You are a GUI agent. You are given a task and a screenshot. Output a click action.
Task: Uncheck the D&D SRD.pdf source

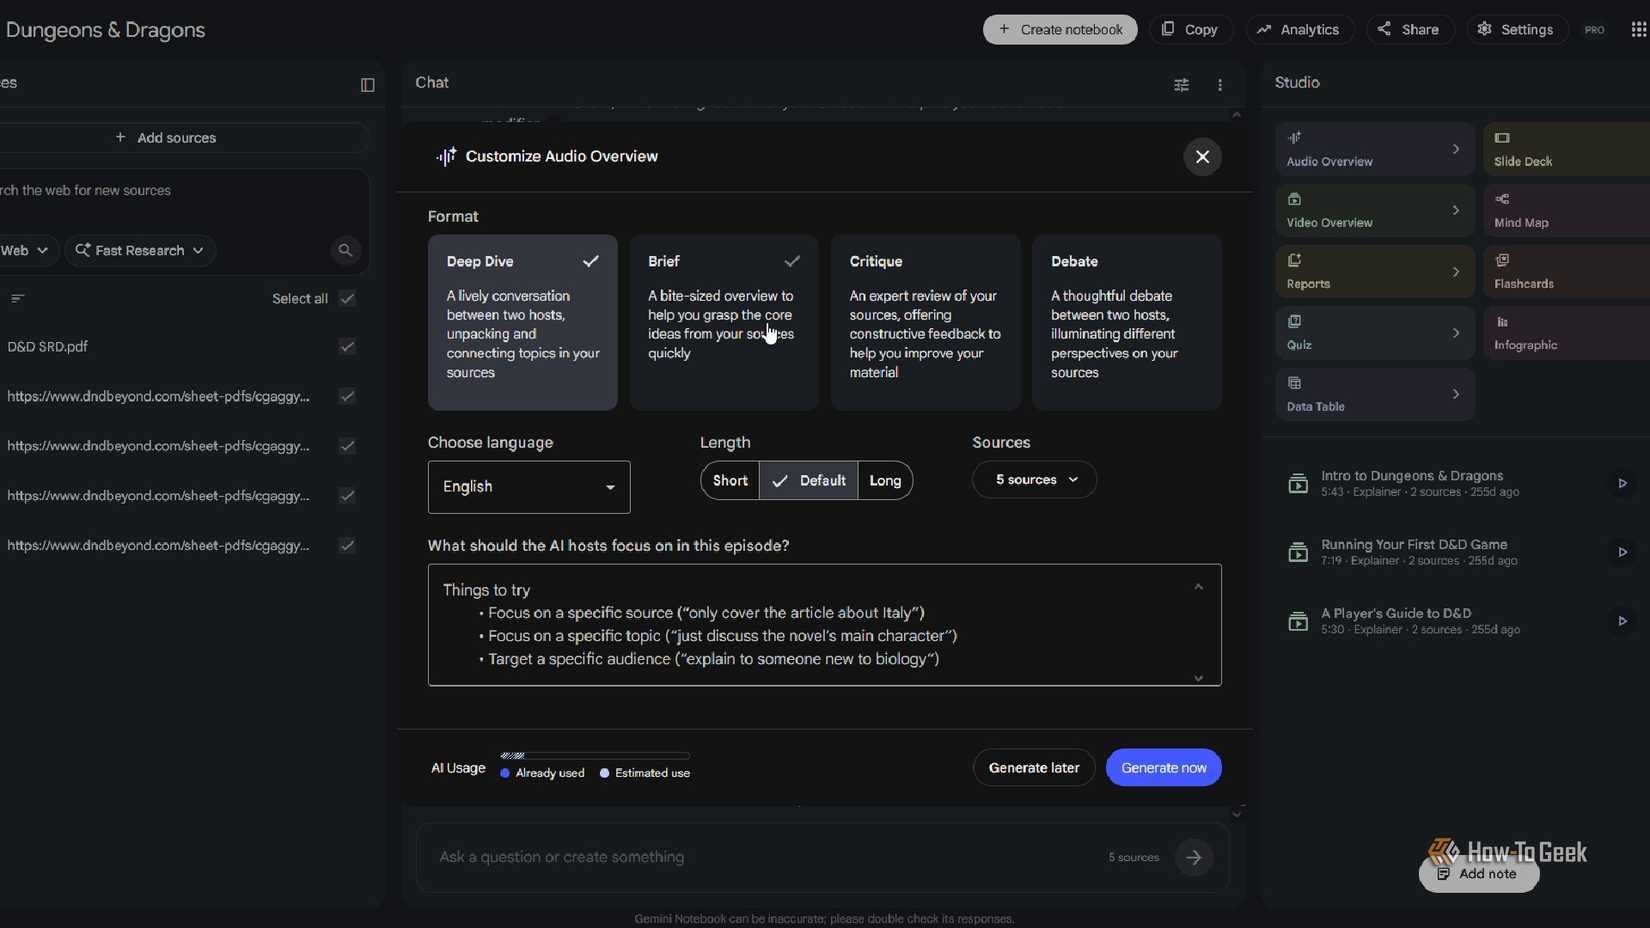[x=347, y=346]
